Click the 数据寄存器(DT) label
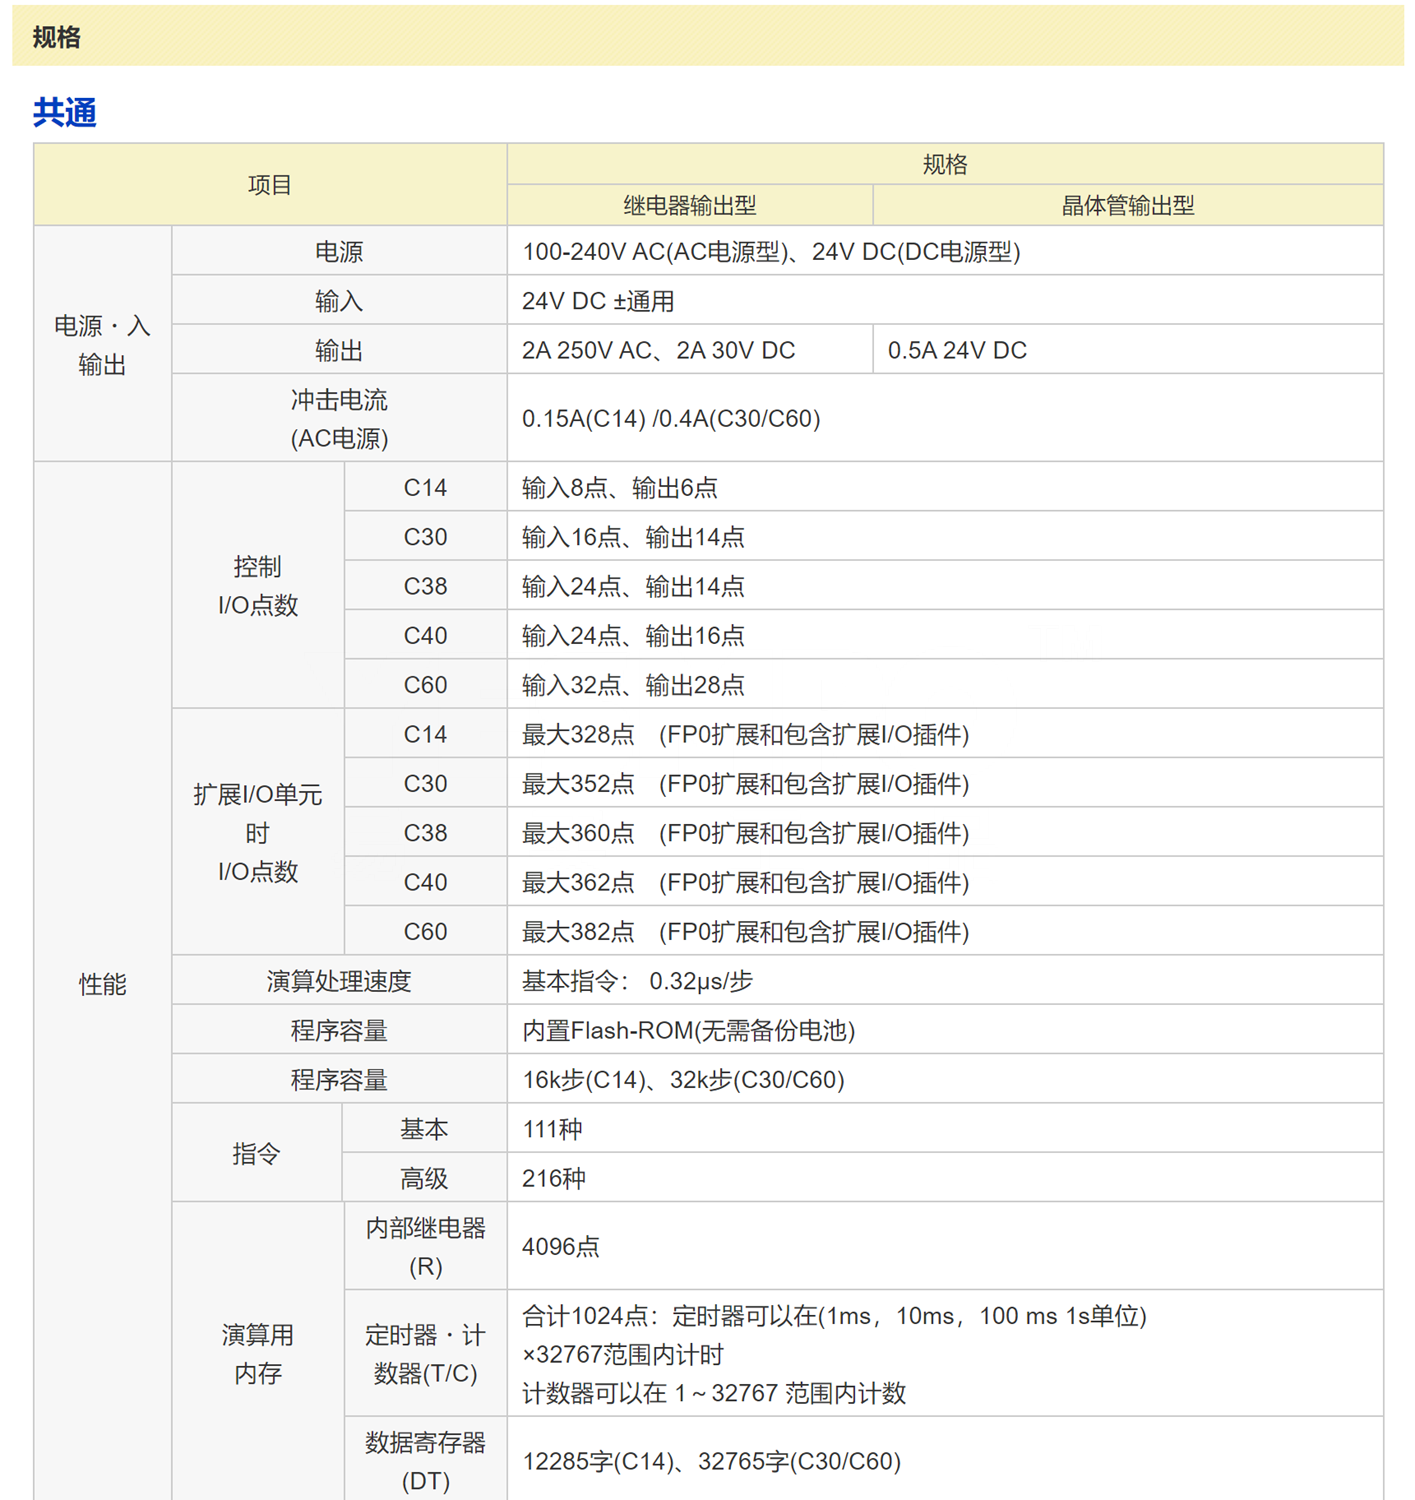1415x1500 pixels. click(425, 1460)
